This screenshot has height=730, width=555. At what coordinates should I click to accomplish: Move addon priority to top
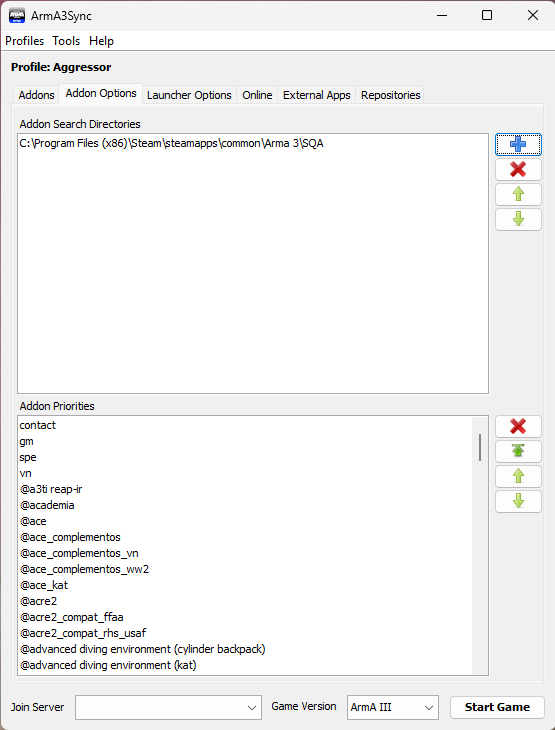518,451
